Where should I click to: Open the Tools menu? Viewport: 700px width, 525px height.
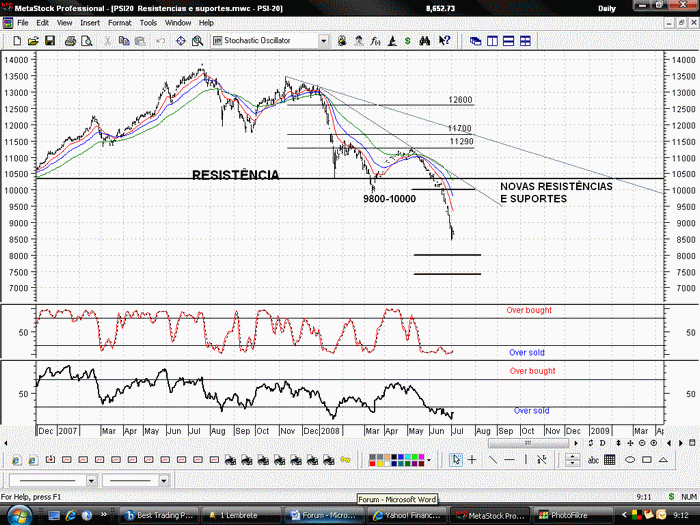pyautogui.click(x=148, y=23)
